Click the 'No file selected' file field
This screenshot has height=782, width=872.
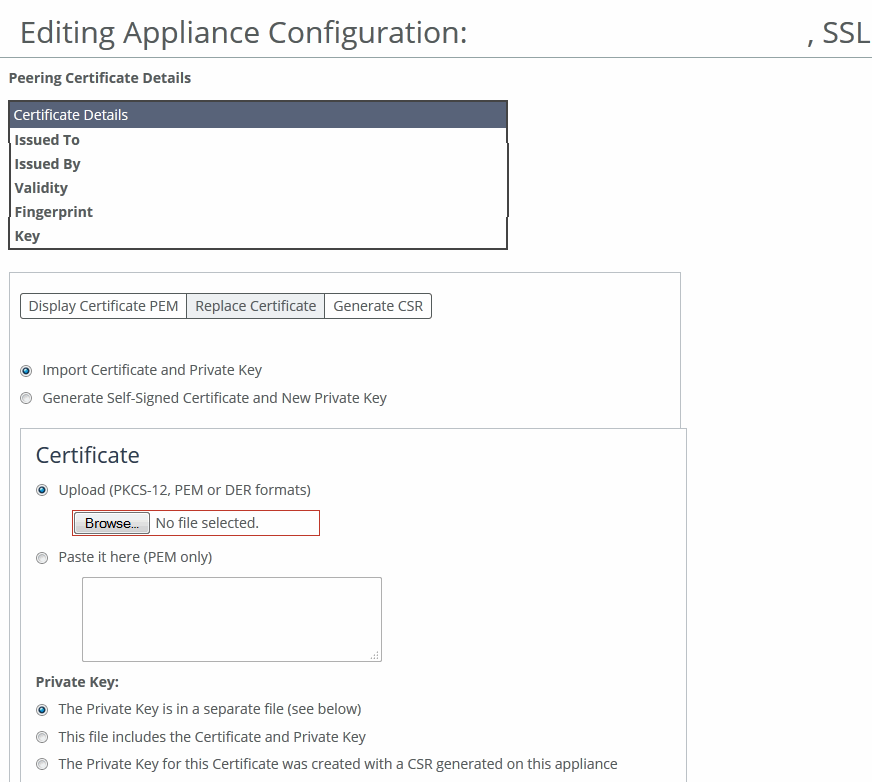coord(230,523)
